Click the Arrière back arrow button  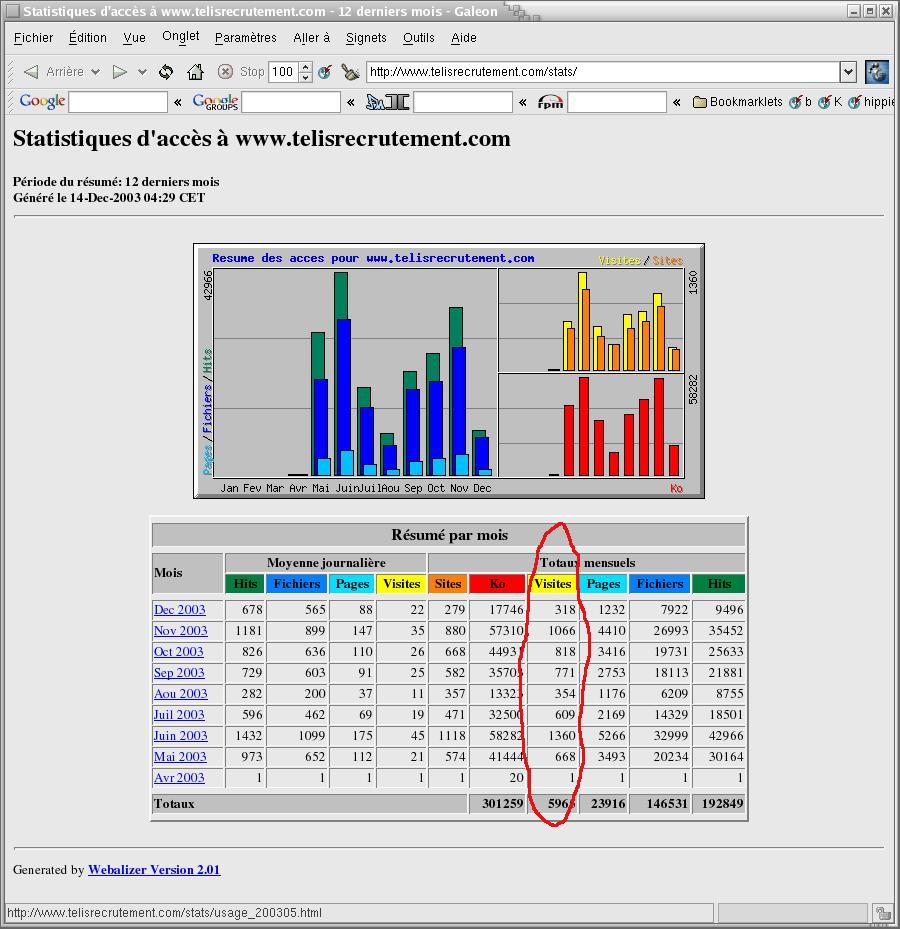[x=53, y=72]
